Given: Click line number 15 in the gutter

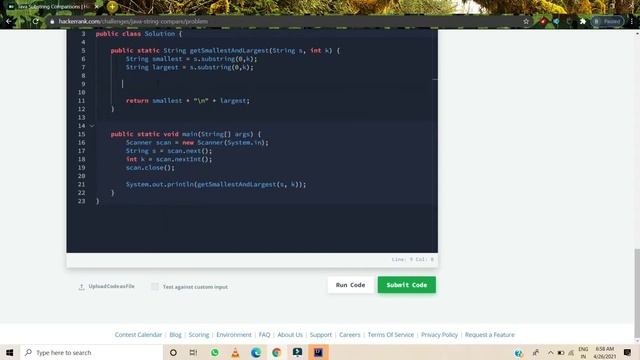Looking at the screenshot, I should [x=82, y=134].
